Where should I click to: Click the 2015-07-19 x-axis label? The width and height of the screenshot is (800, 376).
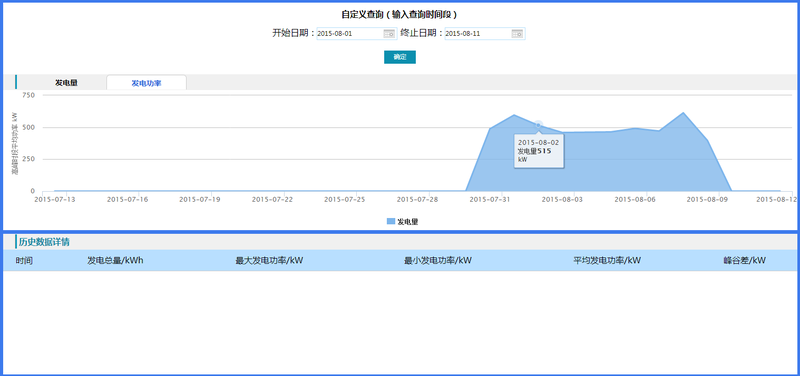(x=200, y=199)
